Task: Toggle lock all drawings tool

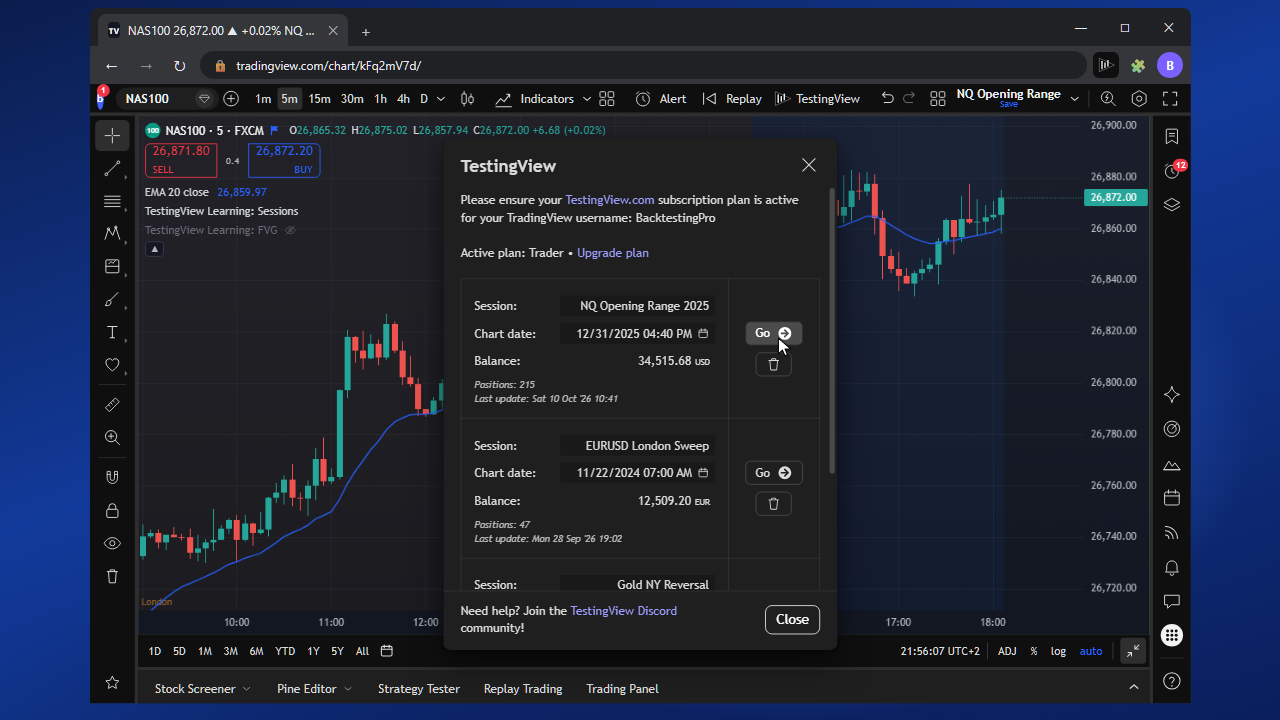Action: [x=112, y=511]
